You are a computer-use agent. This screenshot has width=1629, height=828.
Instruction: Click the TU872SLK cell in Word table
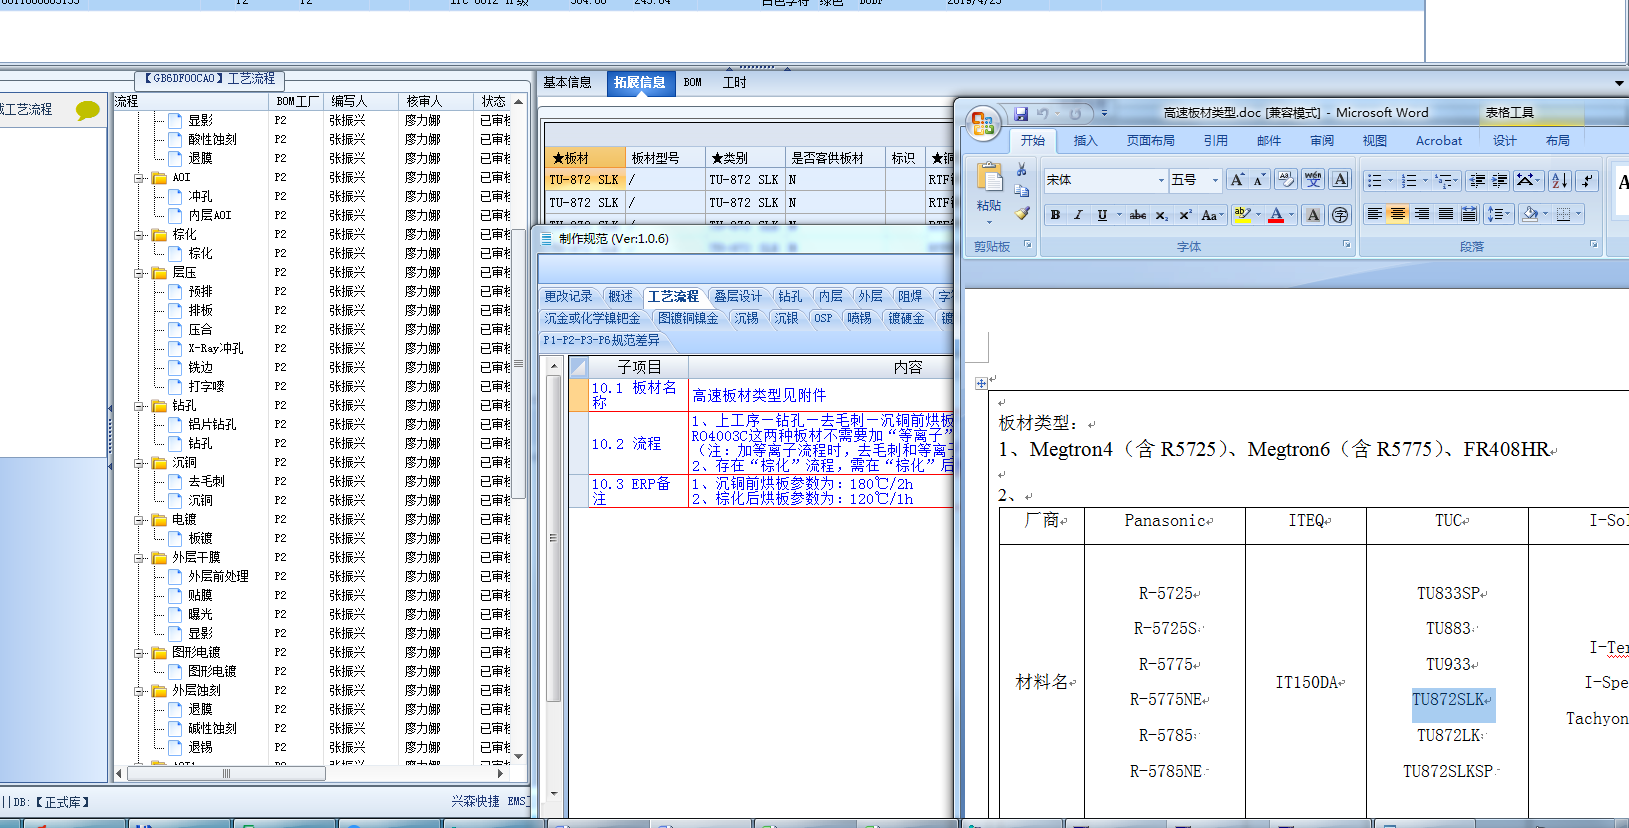pyautogui.click(x=1448, y=700)
